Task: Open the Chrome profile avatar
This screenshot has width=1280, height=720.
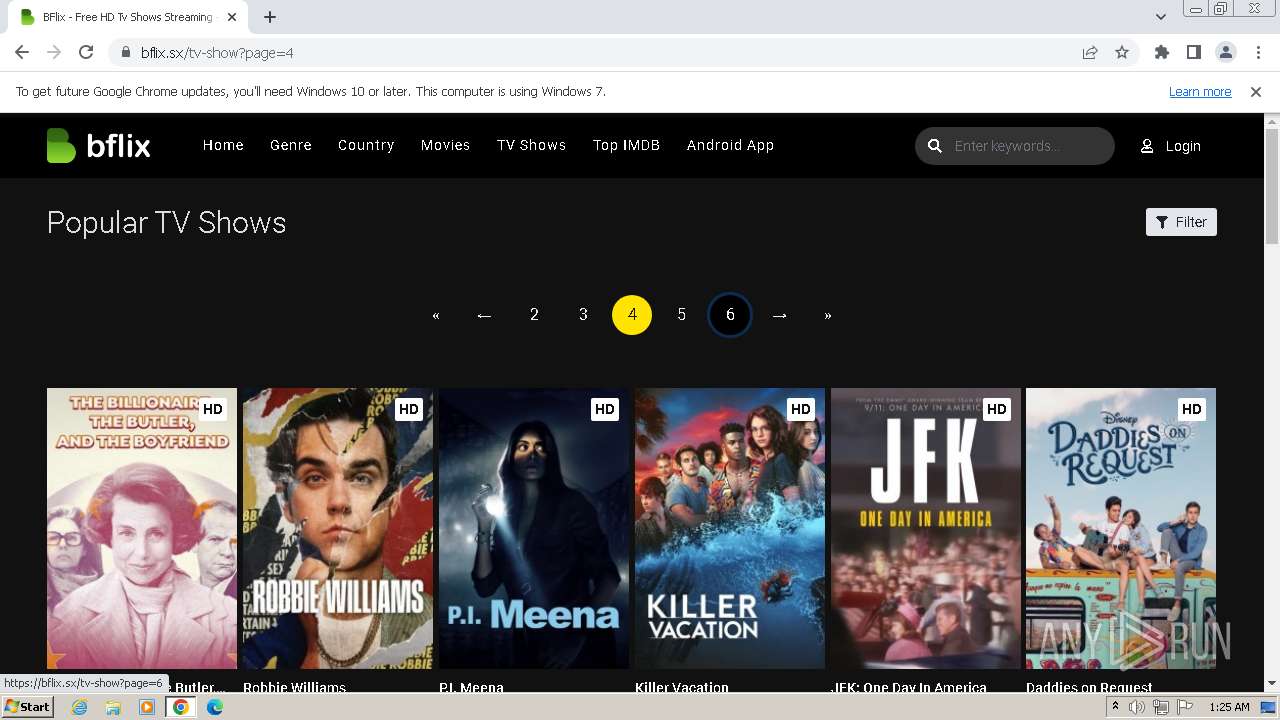Action: tap(1226, 53)
